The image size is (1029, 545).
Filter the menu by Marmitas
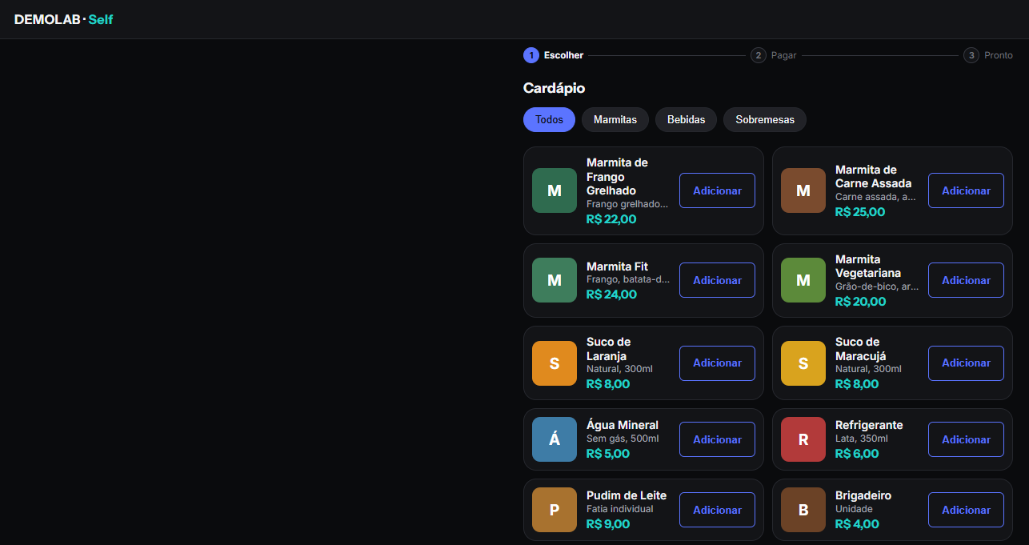point(615,120)
